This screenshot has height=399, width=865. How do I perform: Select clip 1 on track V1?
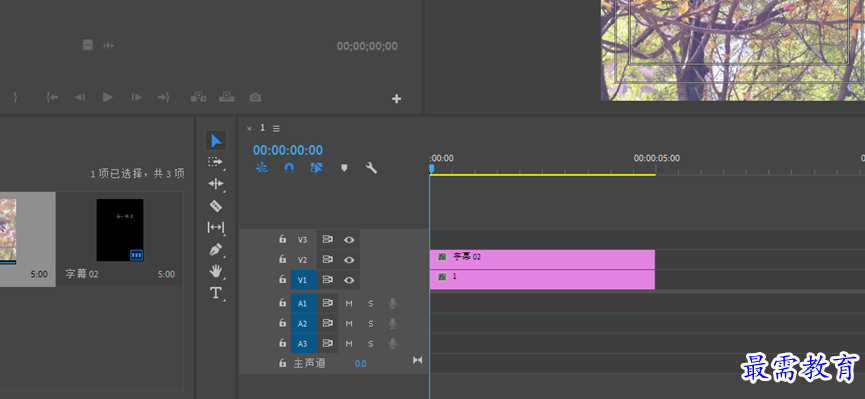(542, 280)
